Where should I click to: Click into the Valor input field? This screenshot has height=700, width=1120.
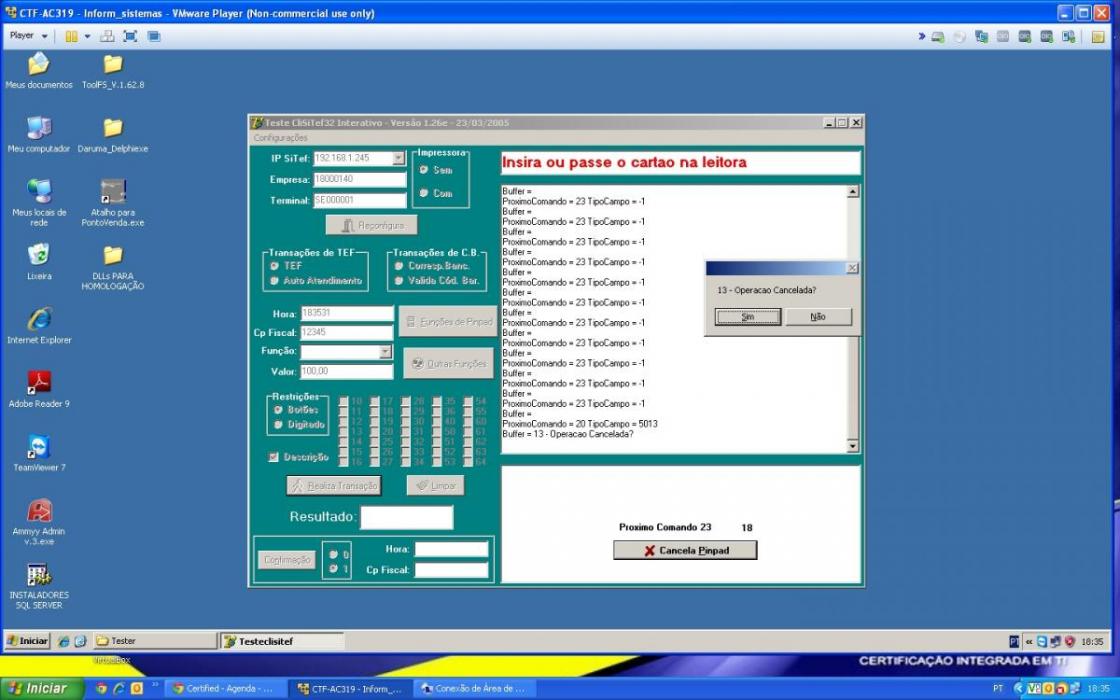pyautogui.click(x=346, y=371)
